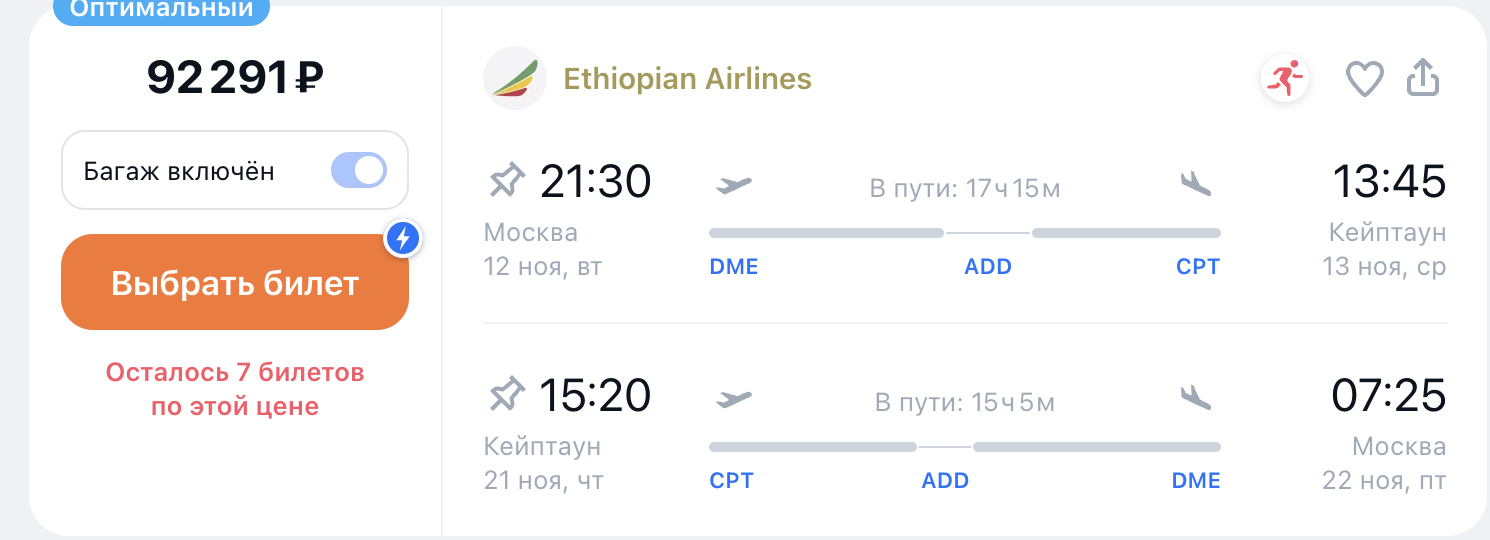
Task: Click the CPT code on return route
Action: pyautogui.click(x=731, y=481)
